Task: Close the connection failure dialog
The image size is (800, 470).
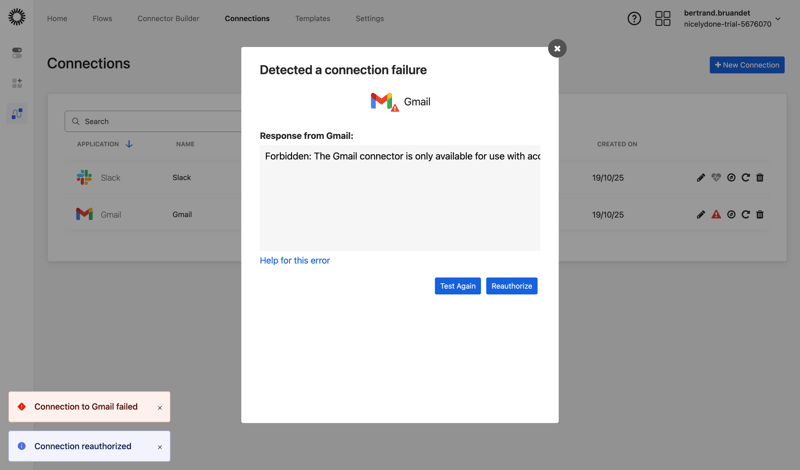Action: point(557,48)
